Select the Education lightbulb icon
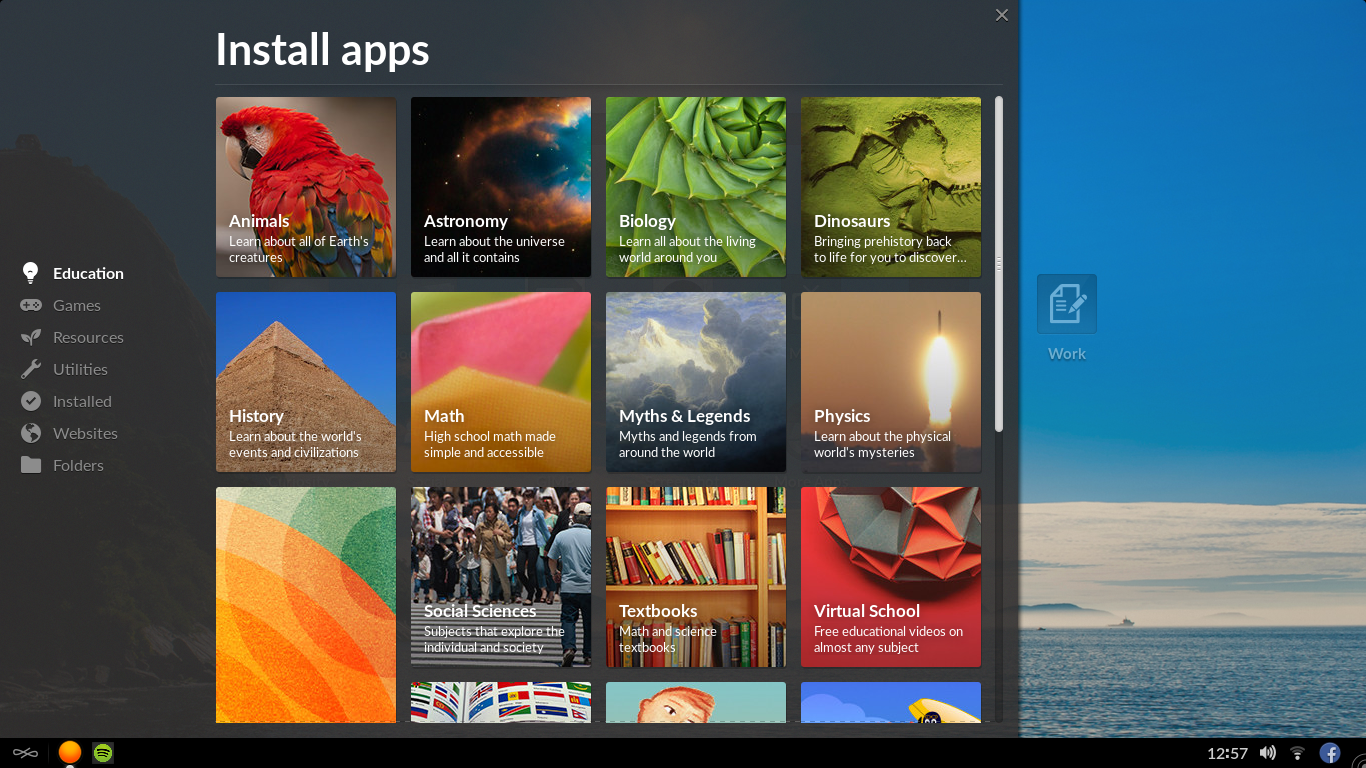 pos(31,273)
